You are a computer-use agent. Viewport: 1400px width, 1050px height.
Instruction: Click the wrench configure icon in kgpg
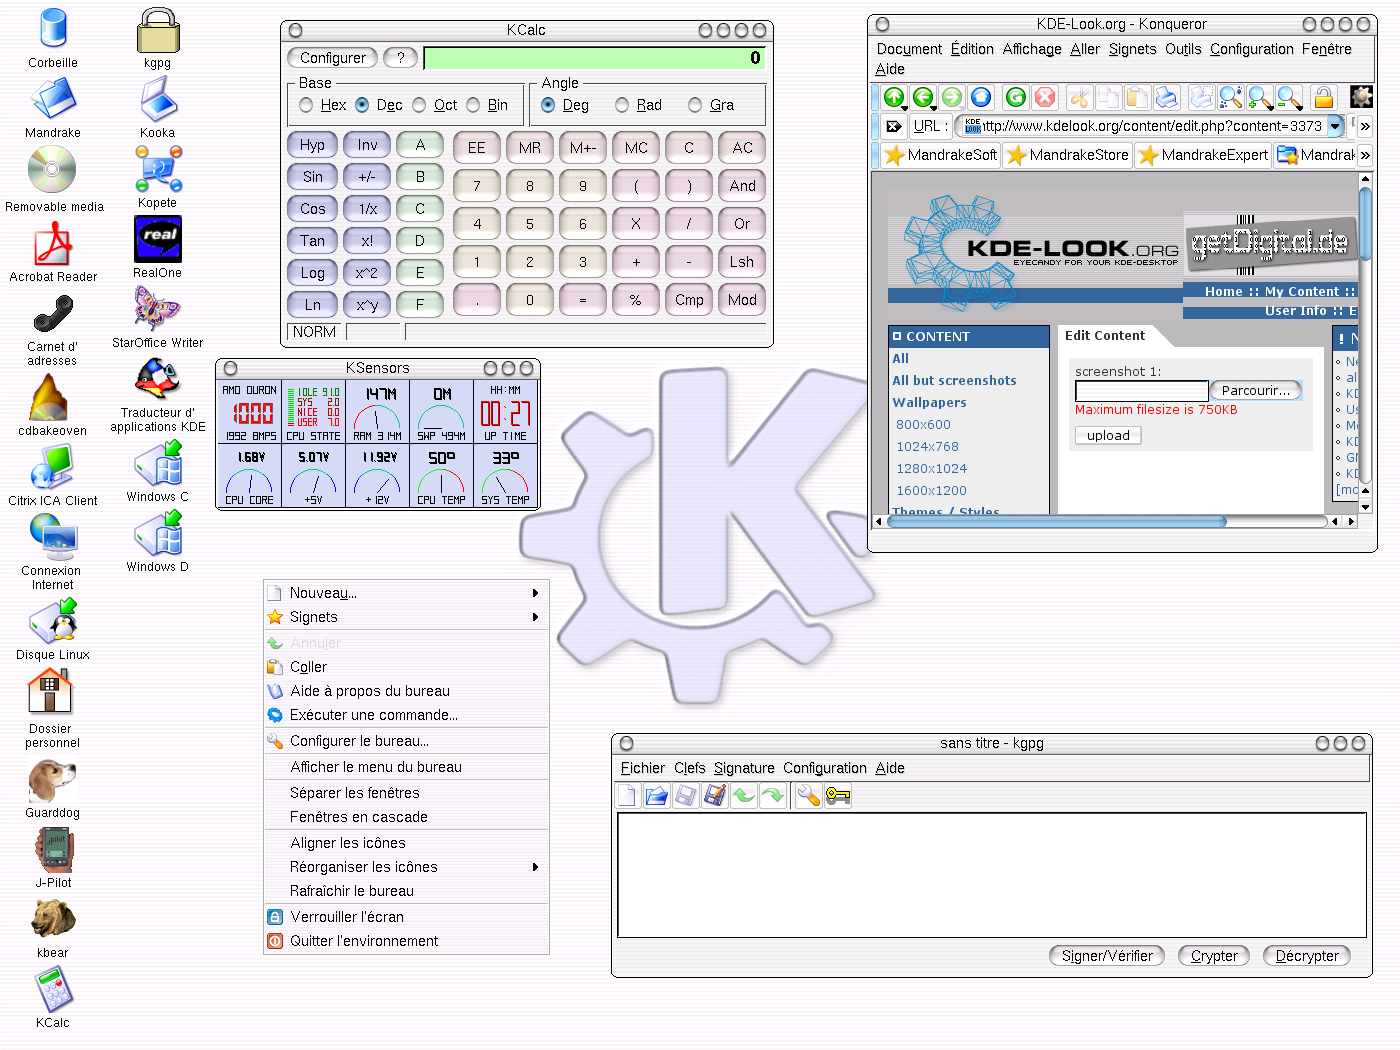pyautogui.click(x=808, y=796)
